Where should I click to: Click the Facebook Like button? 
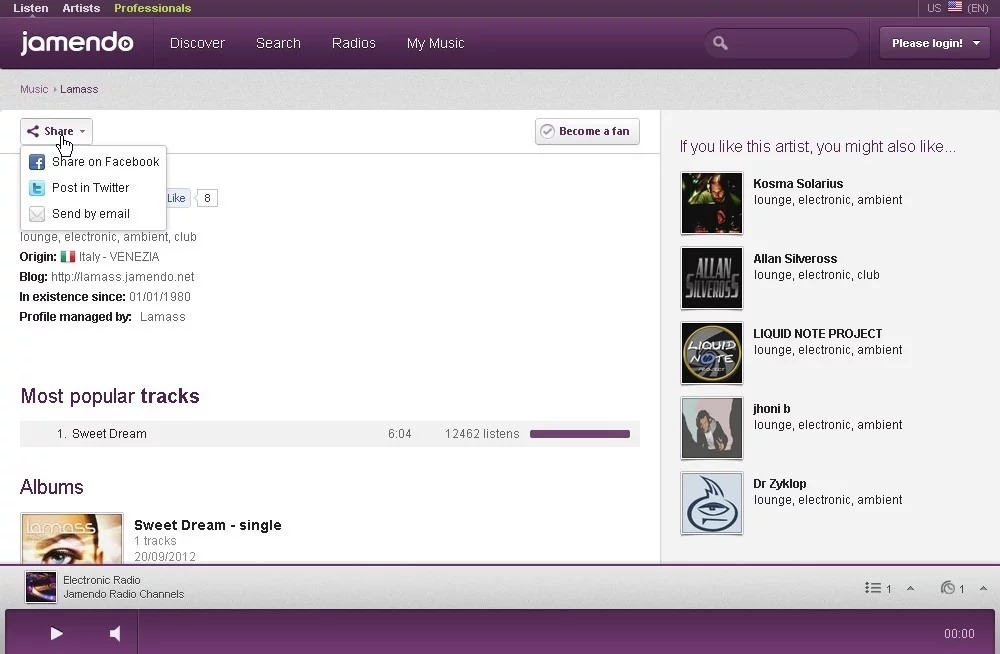(177, 198)
